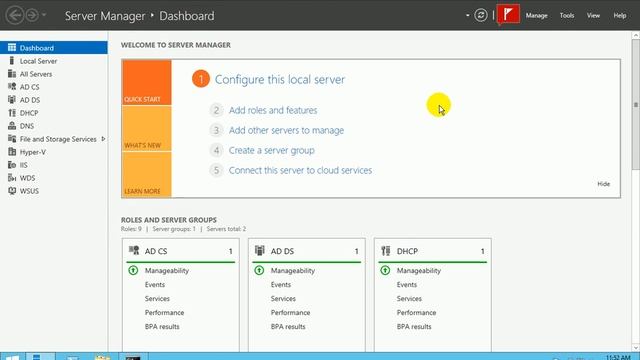Screen dimensions: 640x360
Task: Hide the welcome tile
Action: (x=603, y=184)
